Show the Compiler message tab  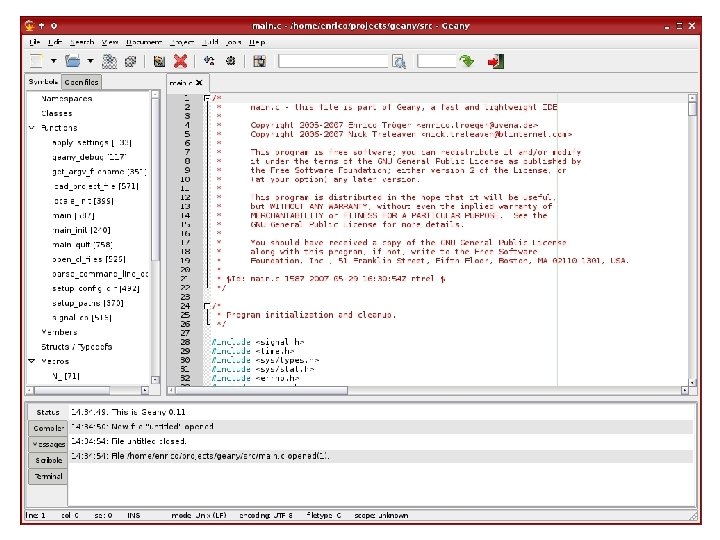point(48,428)
